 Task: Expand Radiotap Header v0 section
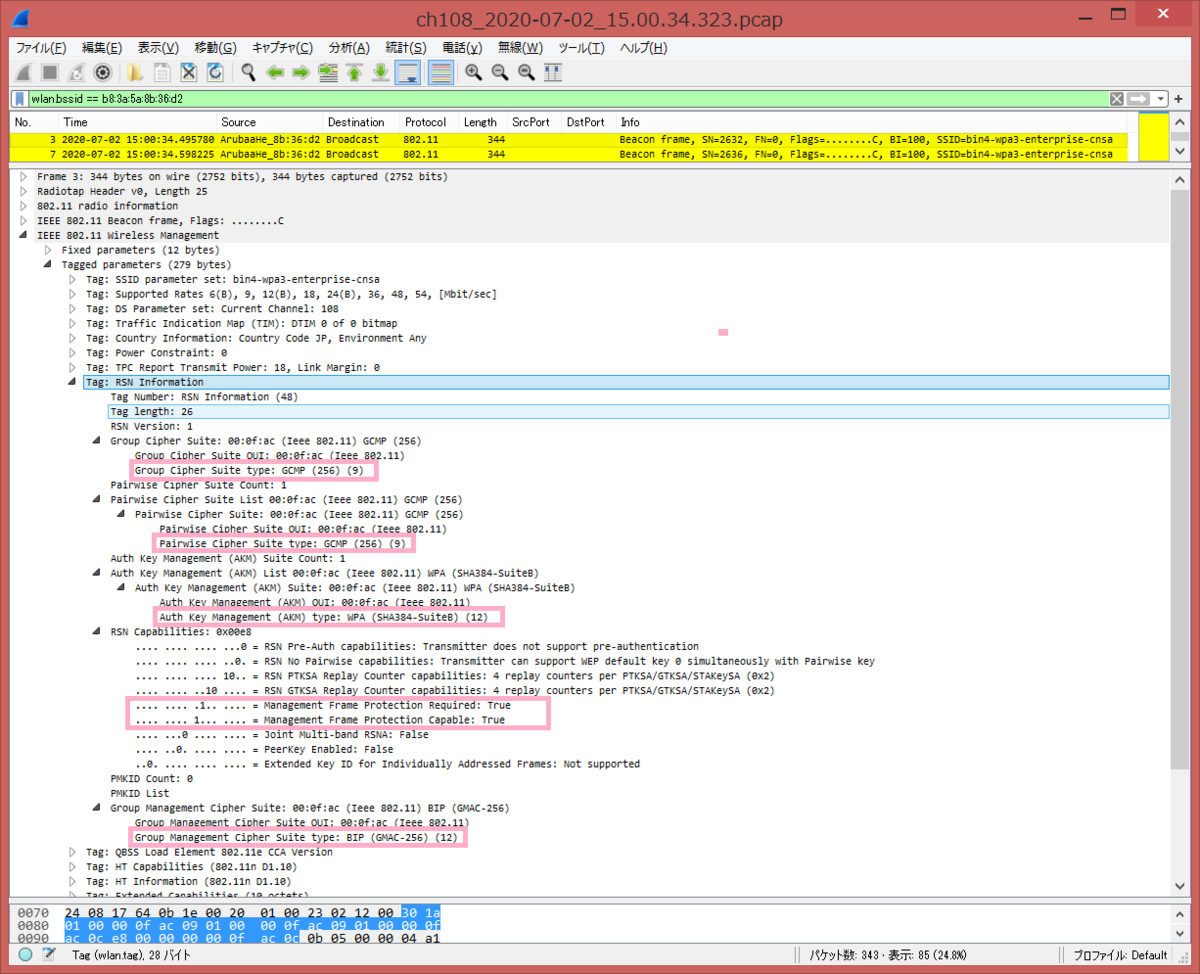click(24, 191)
